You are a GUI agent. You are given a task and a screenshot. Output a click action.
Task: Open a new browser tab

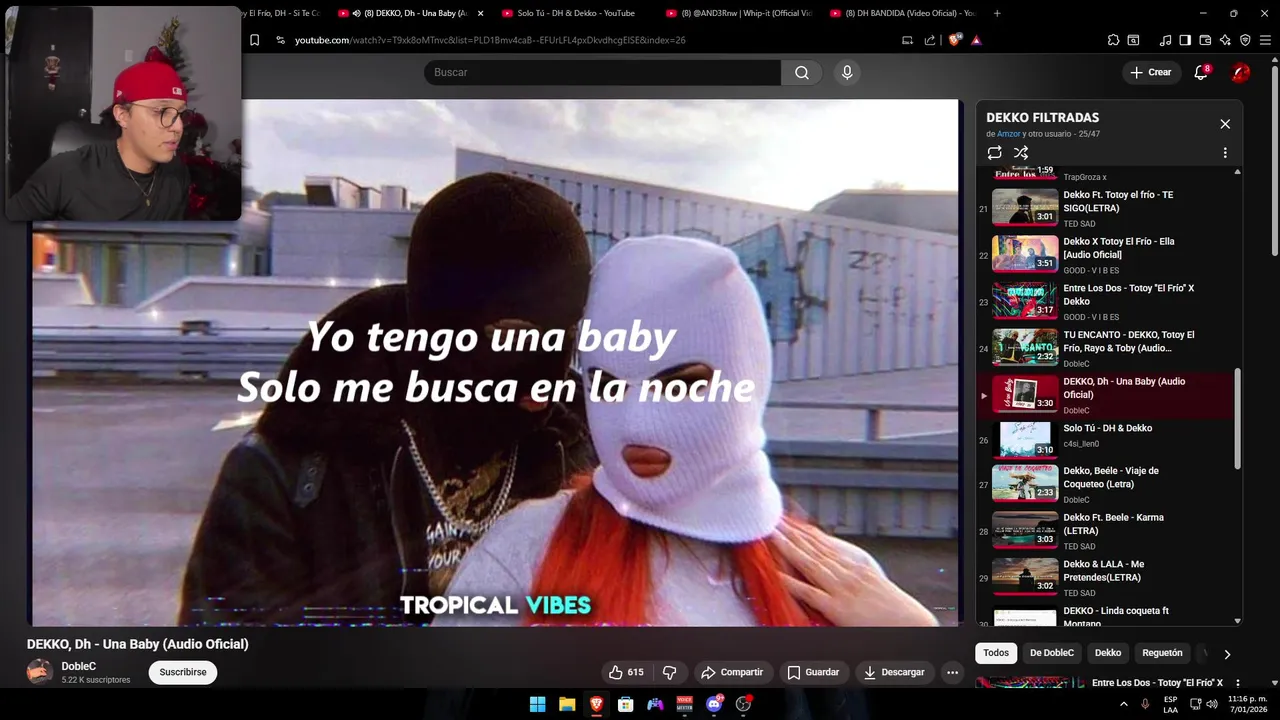click(997, 13)
